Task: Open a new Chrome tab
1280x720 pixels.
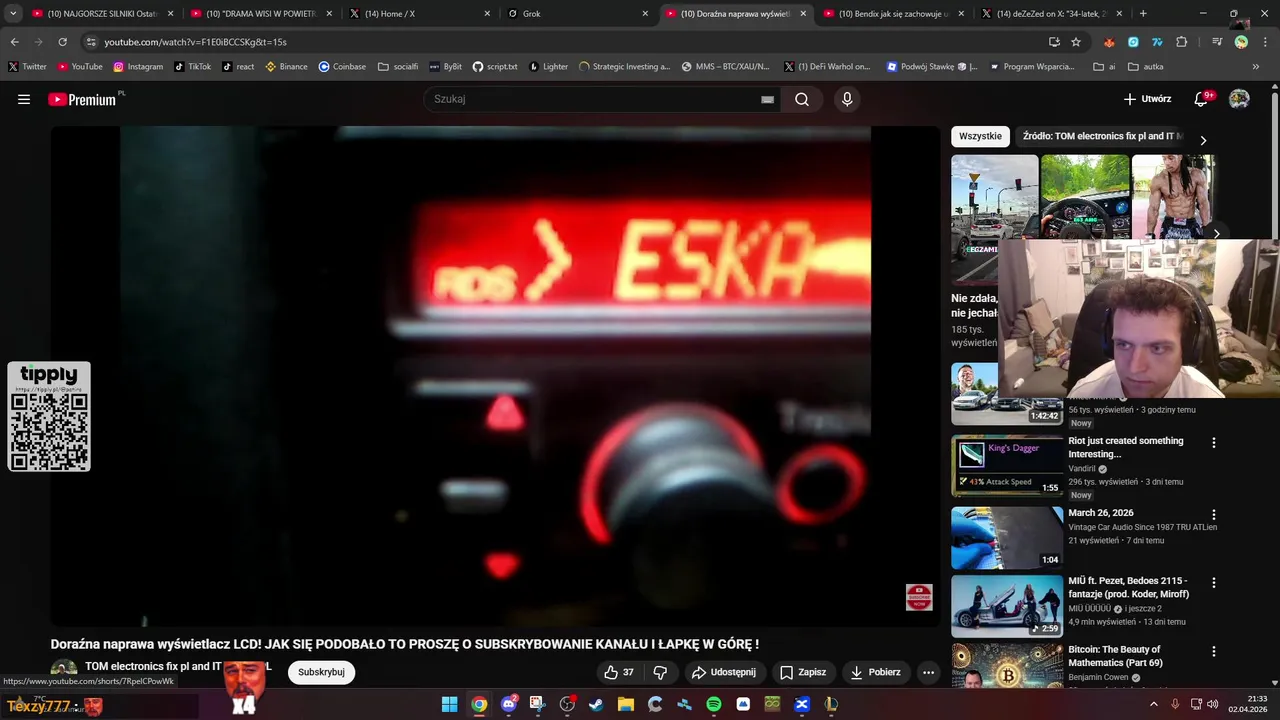Action: pyautogui.click(x=1143, y=14)
